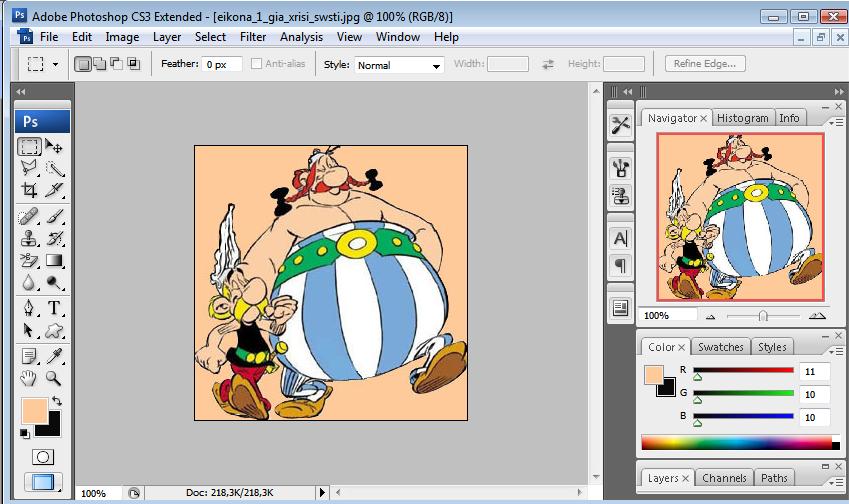
Task: Swap foreground and background colors
Action: point(57,401)
